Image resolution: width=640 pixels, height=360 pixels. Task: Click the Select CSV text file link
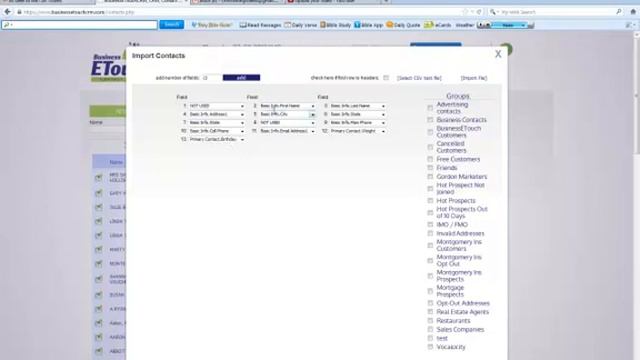(419, 78)
